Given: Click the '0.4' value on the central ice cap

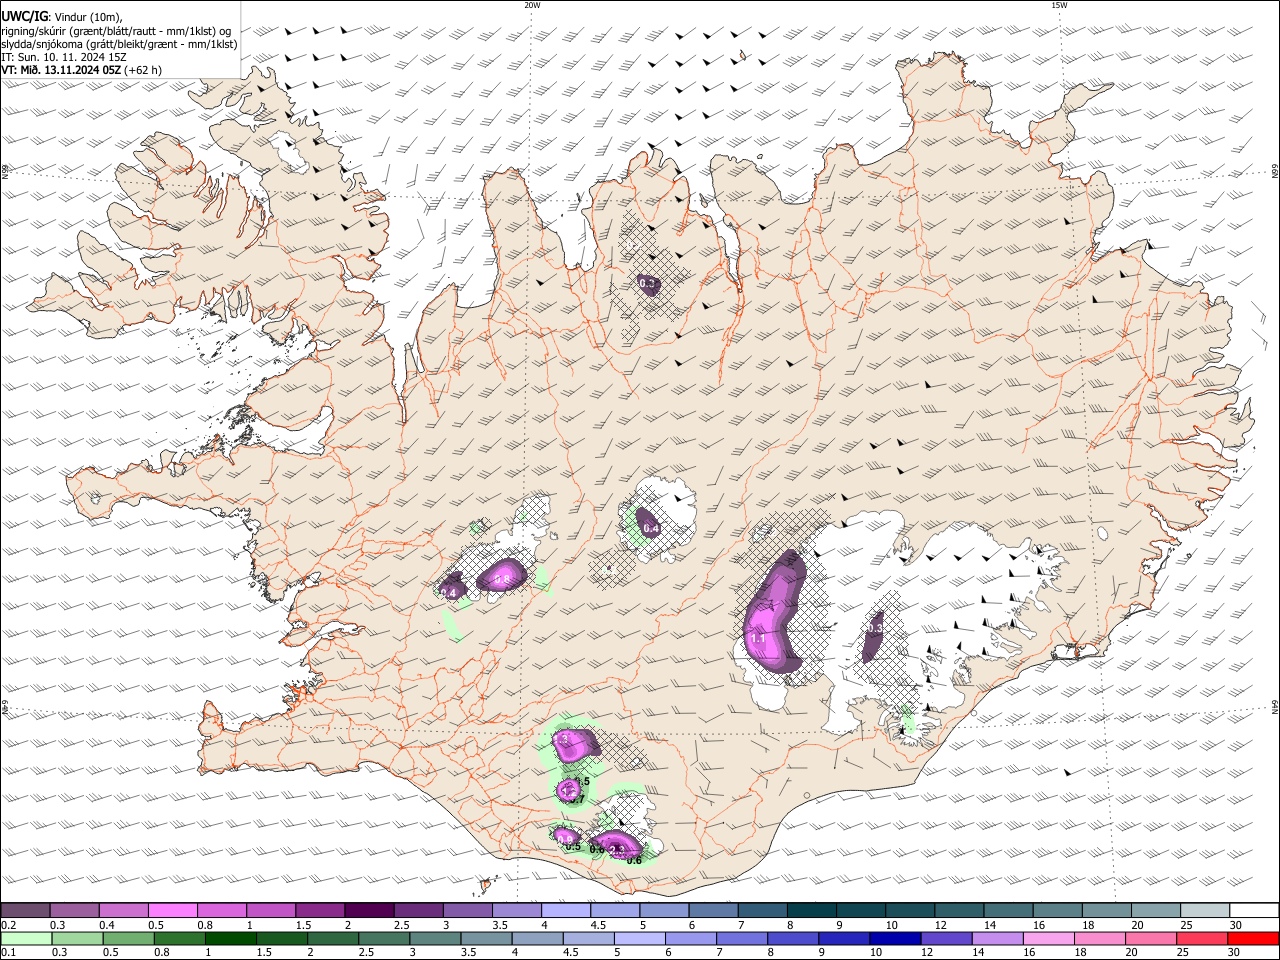Looking at the screenshot, I should pos(651,528).
